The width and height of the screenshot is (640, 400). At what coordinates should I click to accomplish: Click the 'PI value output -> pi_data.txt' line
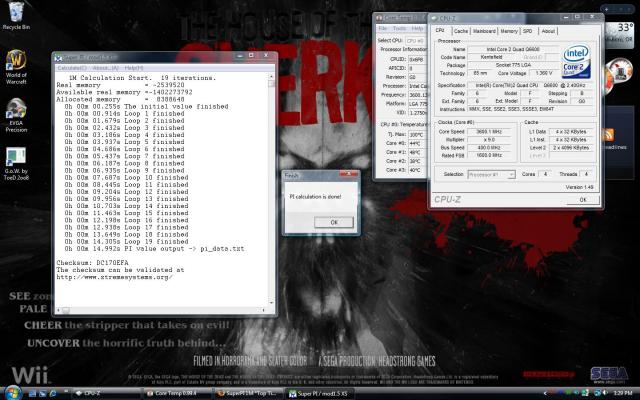point(154,249)
